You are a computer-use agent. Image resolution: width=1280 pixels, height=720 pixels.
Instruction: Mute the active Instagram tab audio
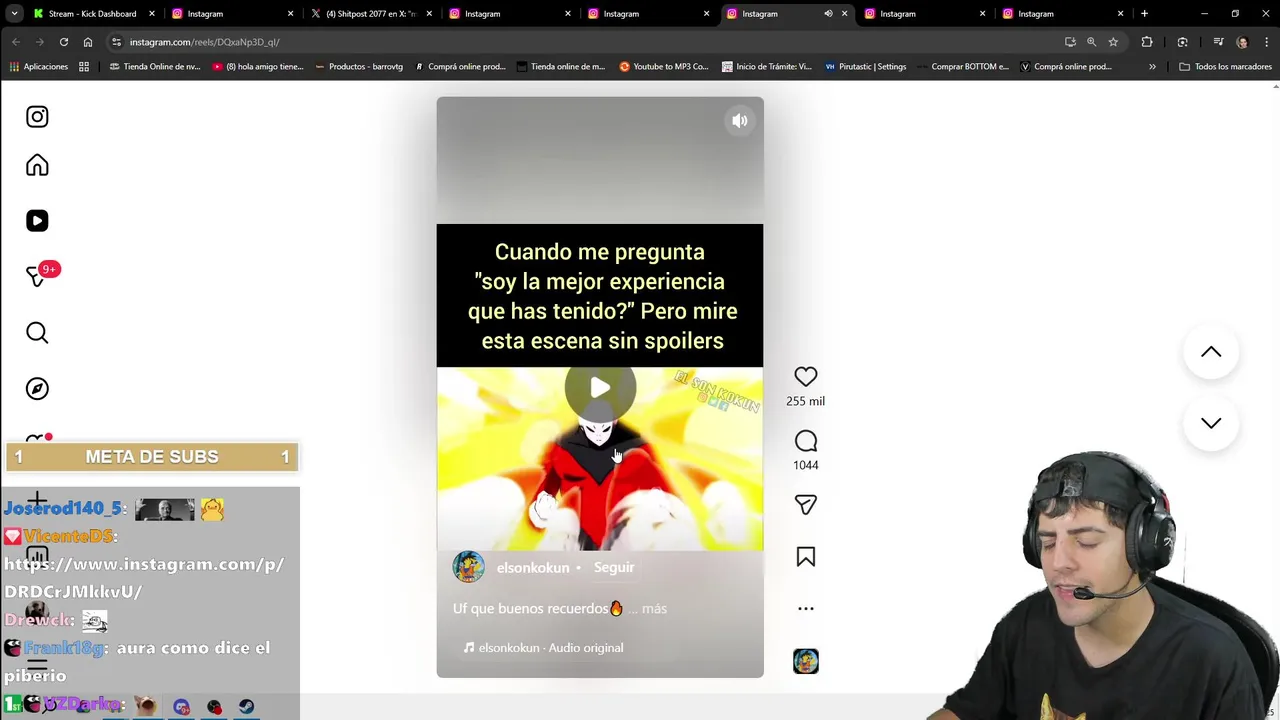pos(828,14)
